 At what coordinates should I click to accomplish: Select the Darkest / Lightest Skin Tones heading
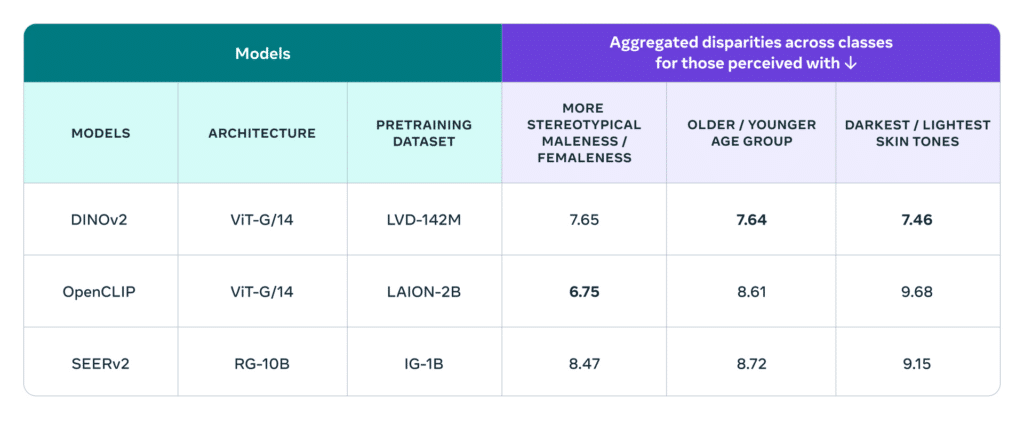tap(917, 133)
